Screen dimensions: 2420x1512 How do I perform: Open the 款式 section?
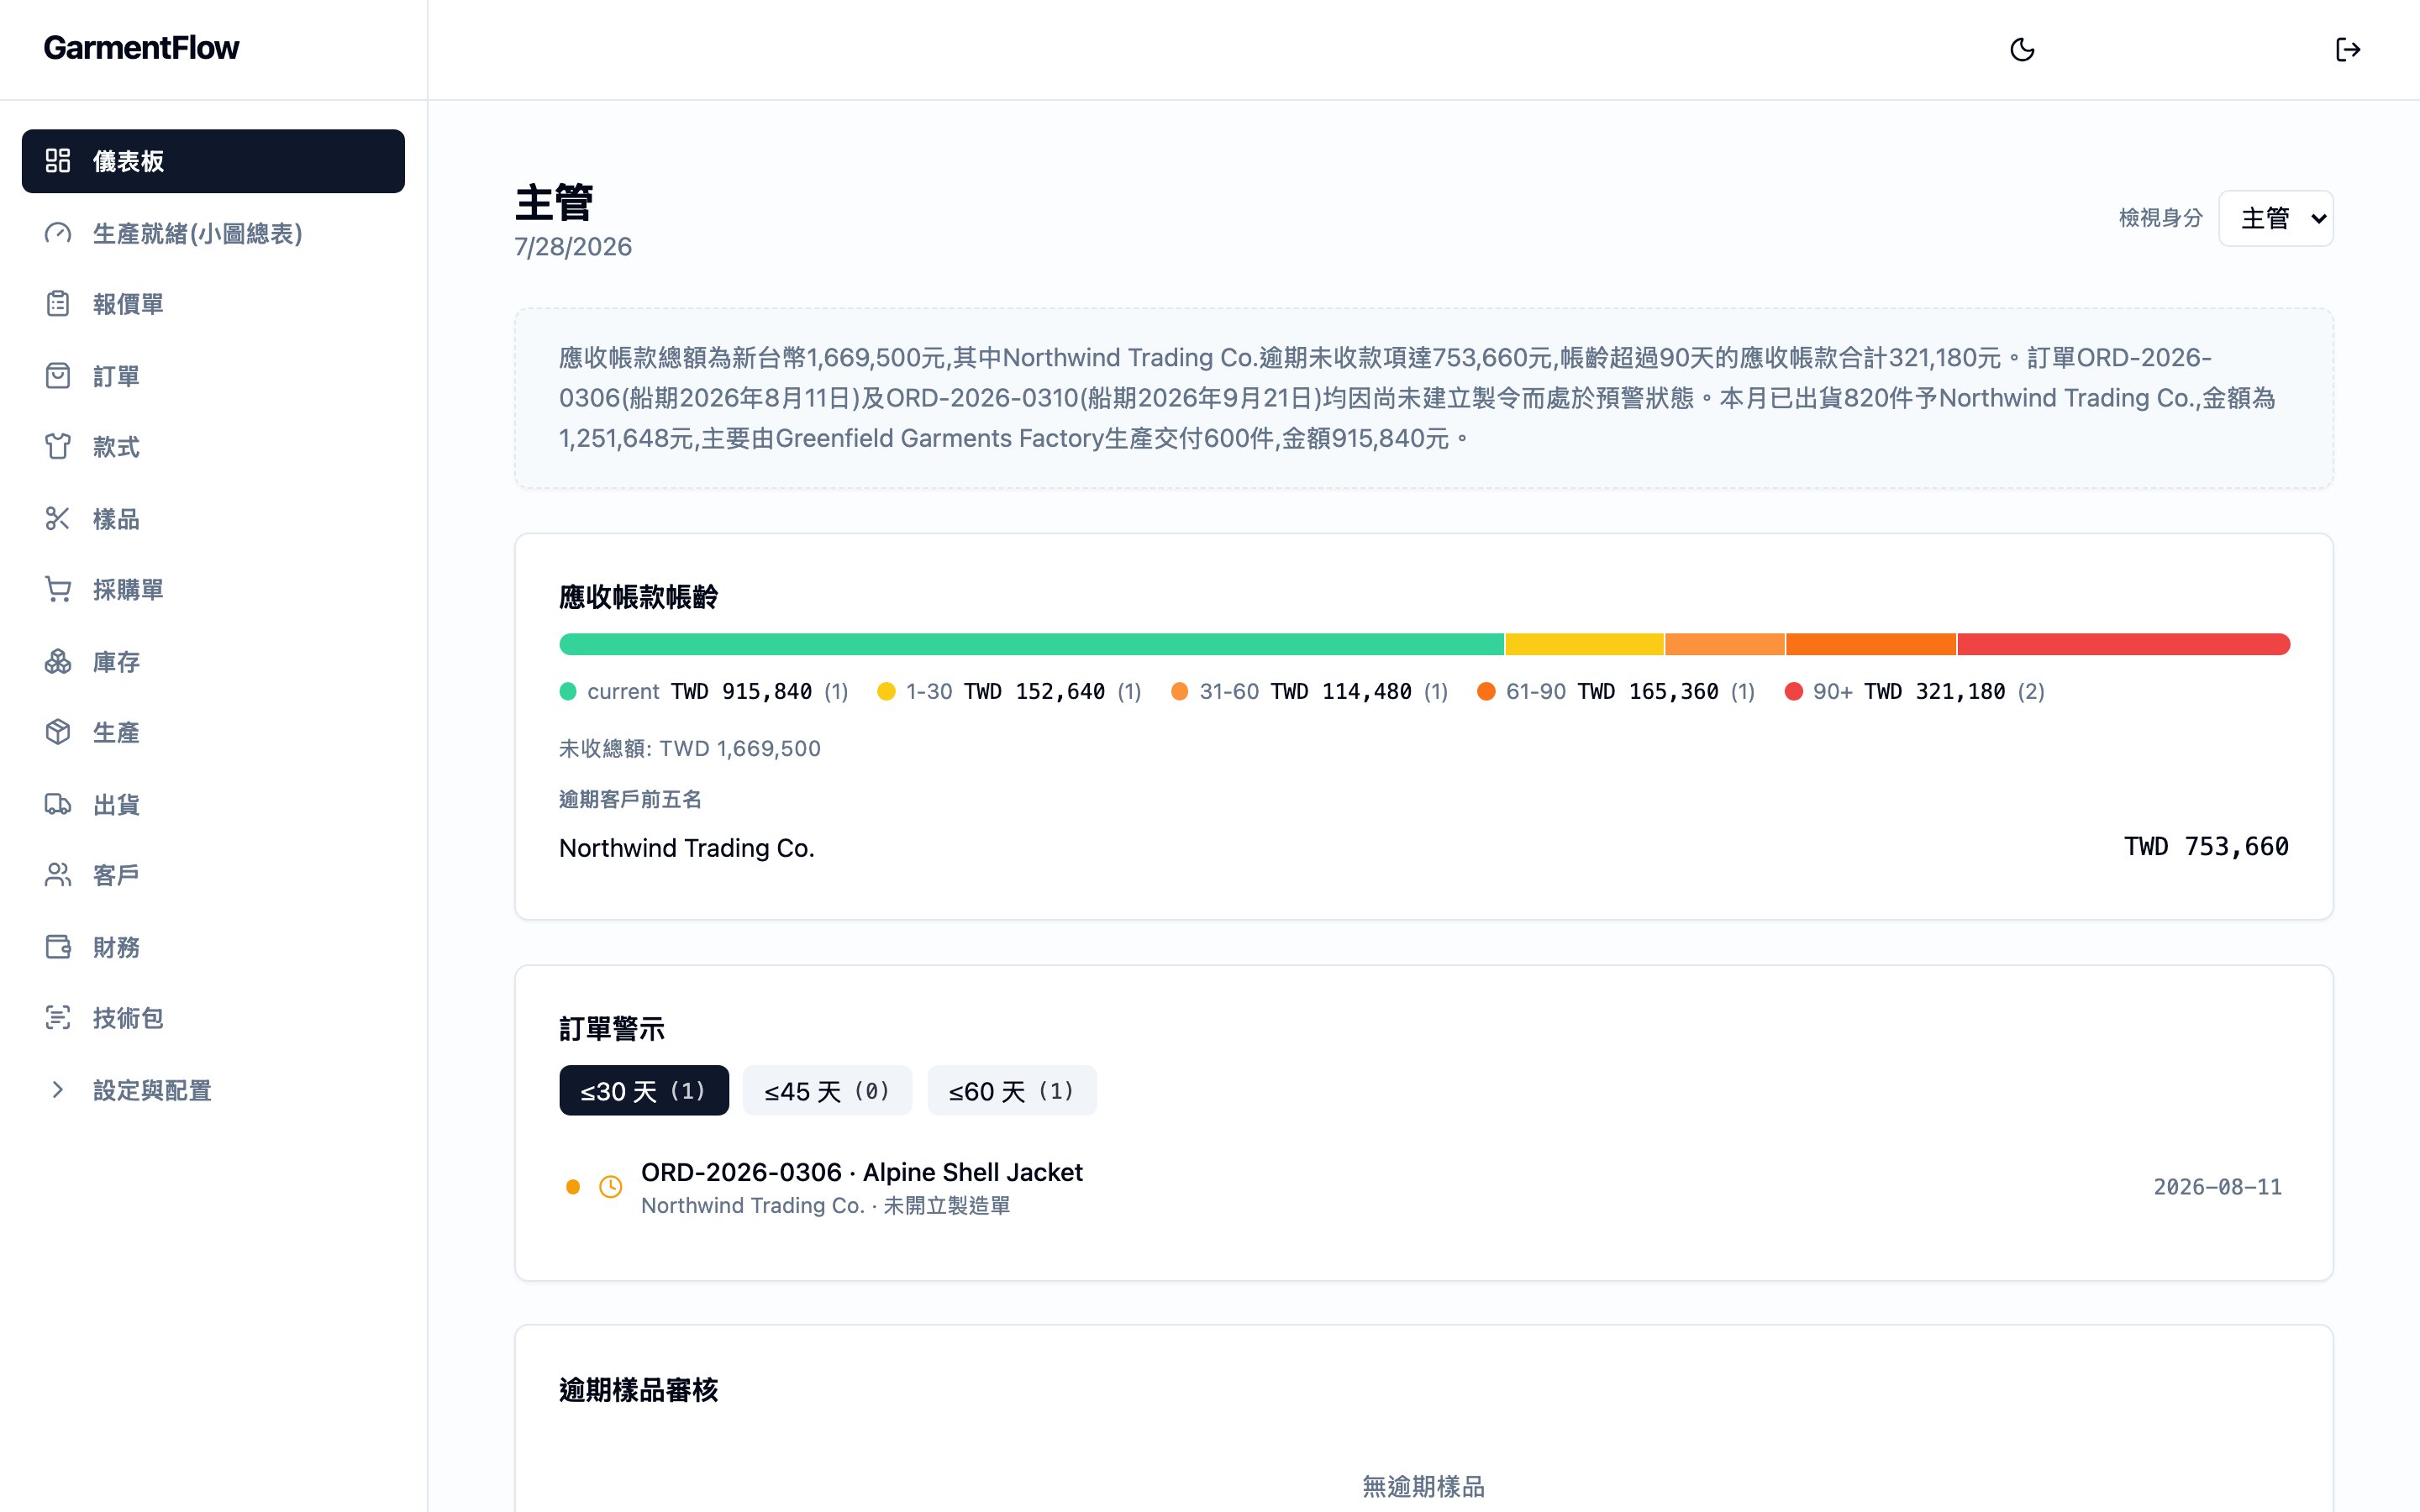pos(213,447)
